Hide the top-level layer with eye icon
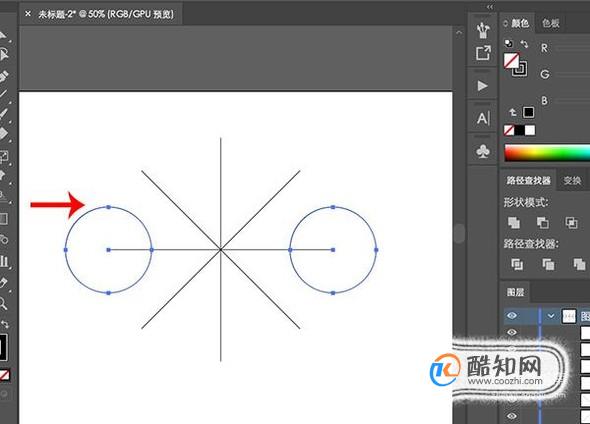590x424 pixels. pyautogui.click(x=512, y=316)
